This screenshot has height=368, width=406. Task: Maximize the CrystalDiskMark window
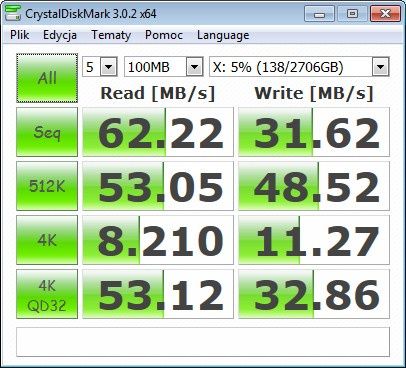pos(352,14)
